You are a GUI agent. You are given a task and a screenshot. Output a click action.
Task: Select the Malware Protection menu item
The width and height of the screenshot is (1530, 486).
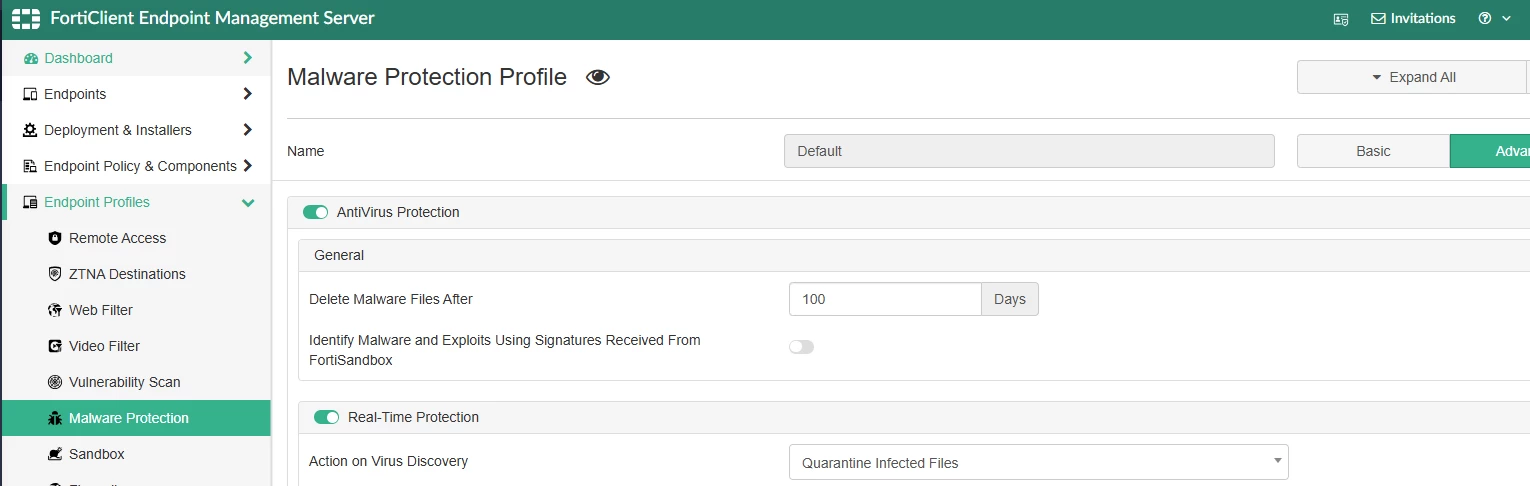(135, 418)
